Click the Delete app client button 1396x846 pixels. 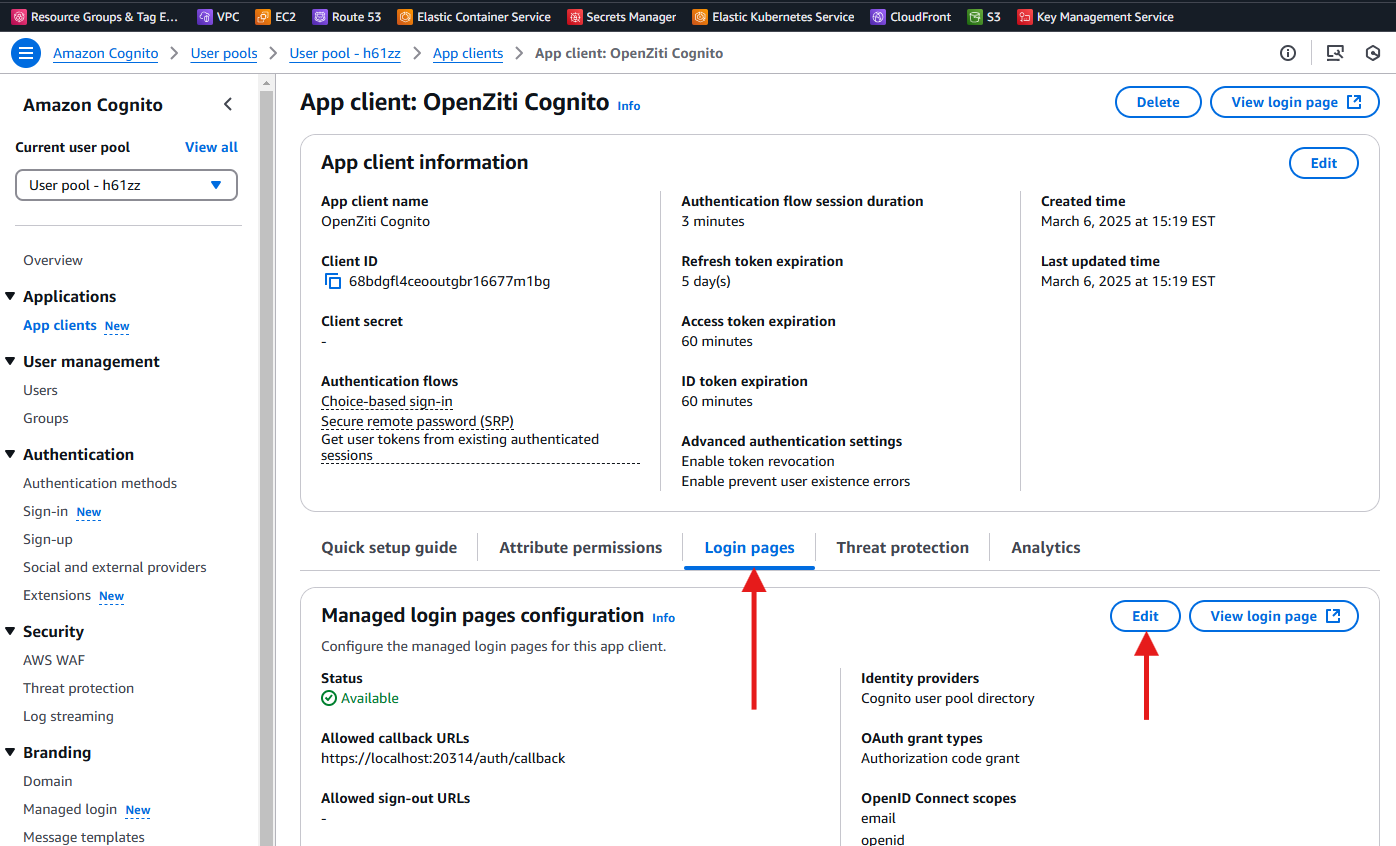pyautogui.click(x=1157, y=102)
